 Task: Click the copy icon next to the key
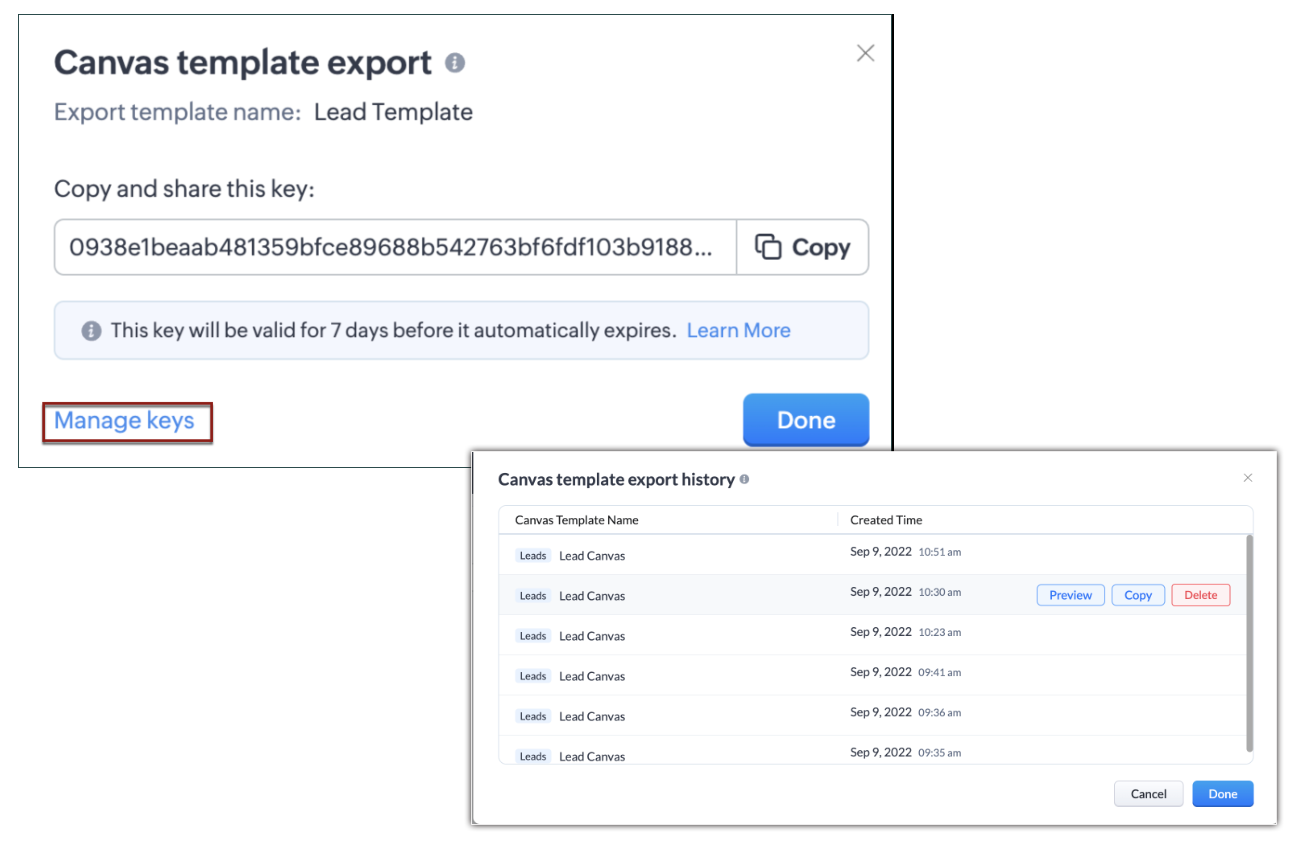point(768,247)
